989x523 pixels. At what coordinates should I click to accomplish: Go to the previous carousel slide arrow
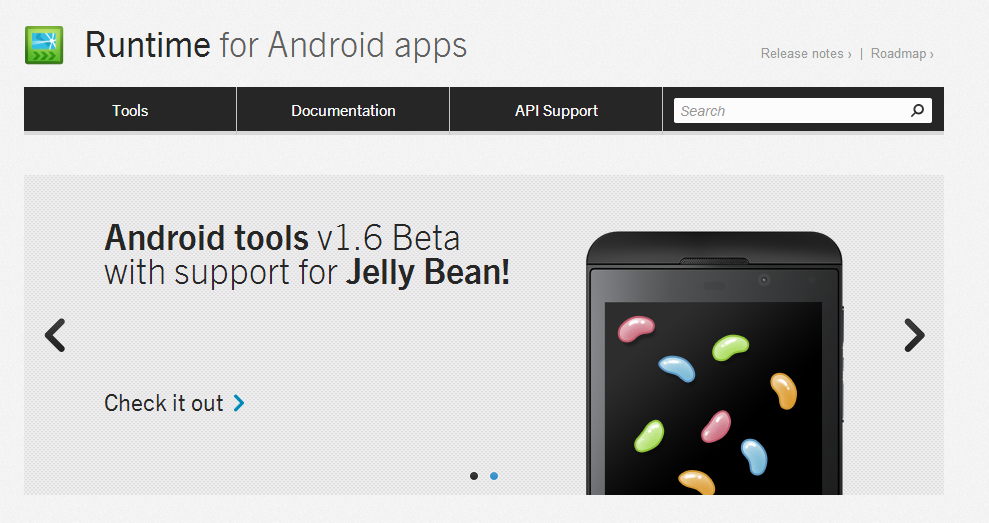coord(56,335)
